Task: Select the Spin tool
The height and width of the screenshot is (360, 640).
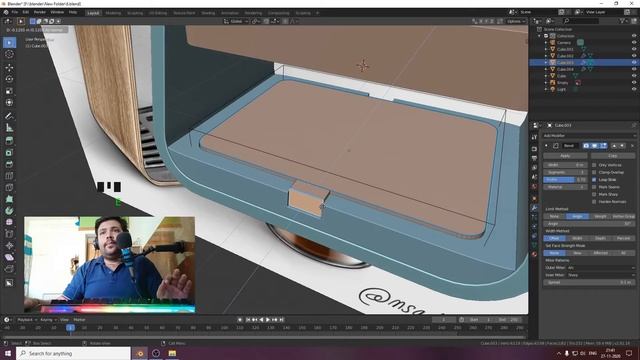Action: (x=9, y=211)
